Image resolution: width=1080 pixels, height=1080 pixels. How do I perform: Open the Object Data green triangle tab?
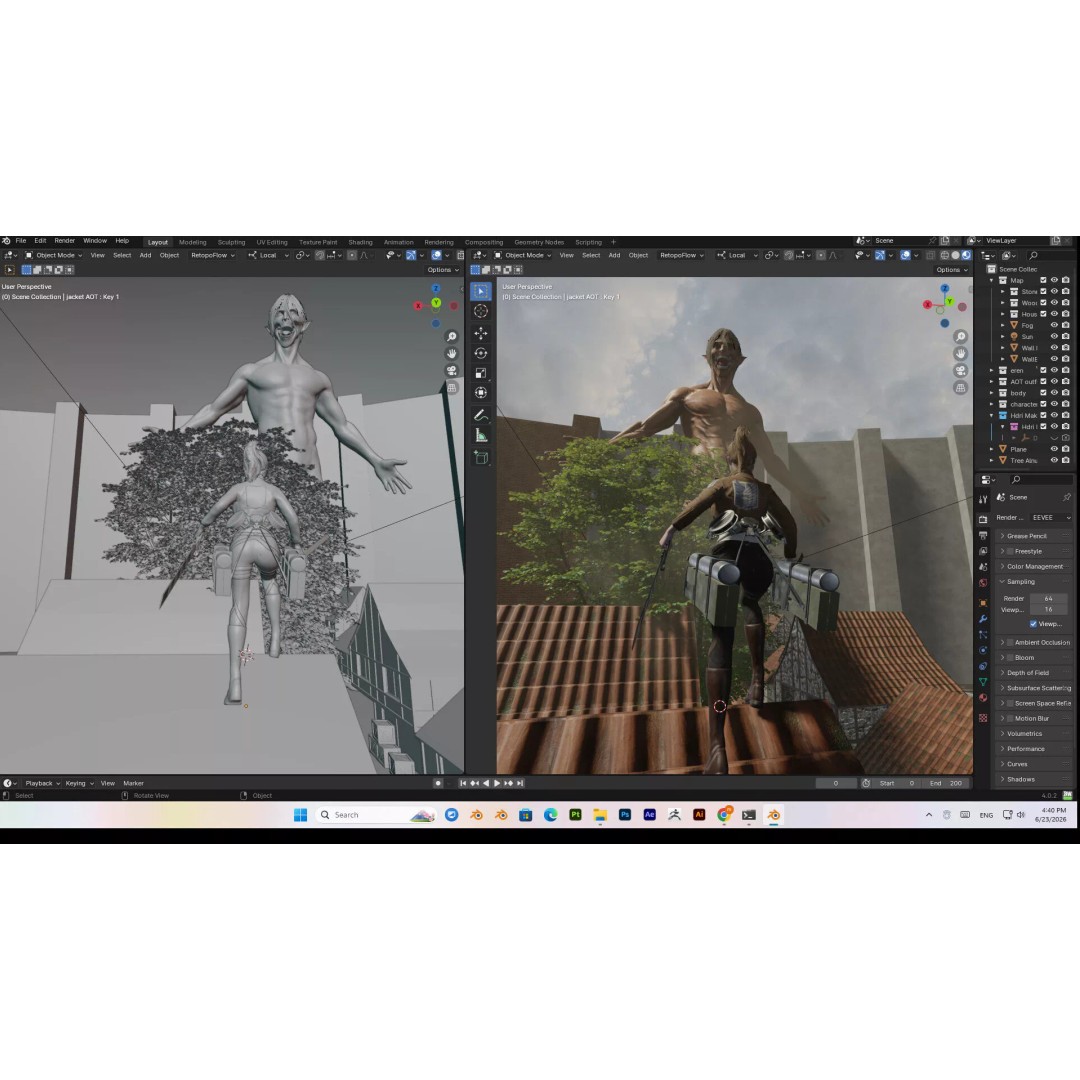tap(983, 682)
